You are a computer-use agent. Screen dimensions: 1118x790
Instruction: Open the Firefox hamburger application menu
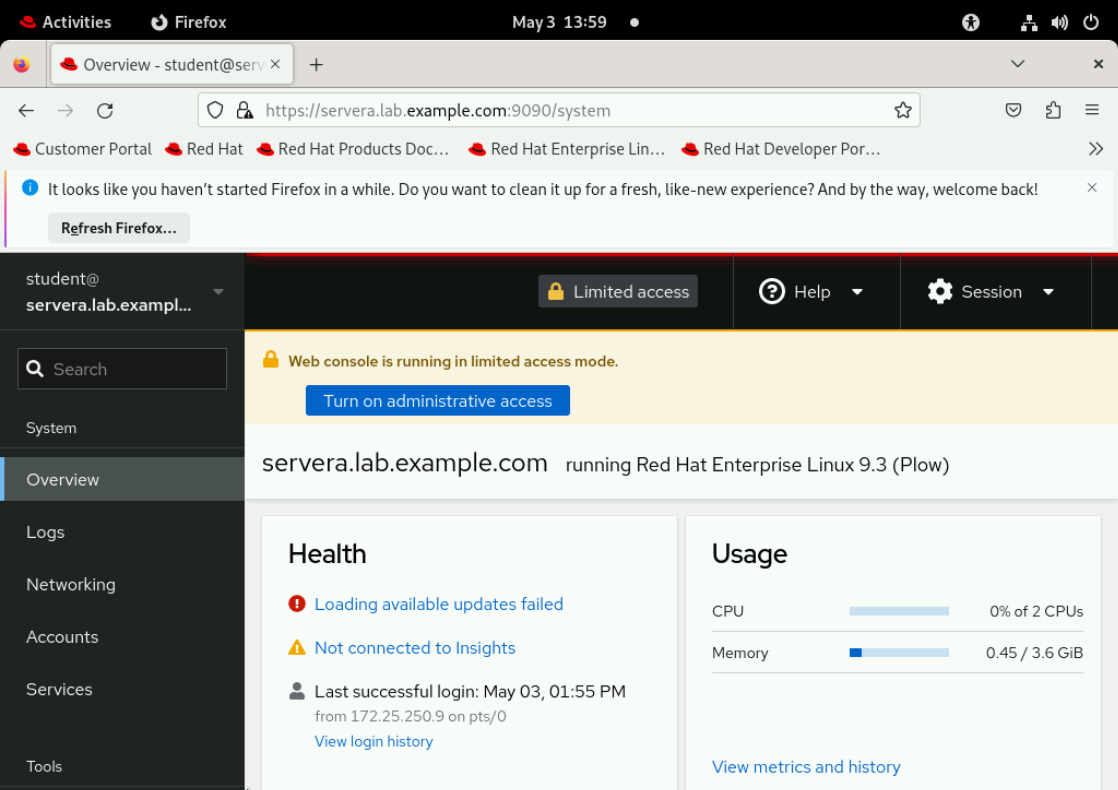coord(1092,111)
